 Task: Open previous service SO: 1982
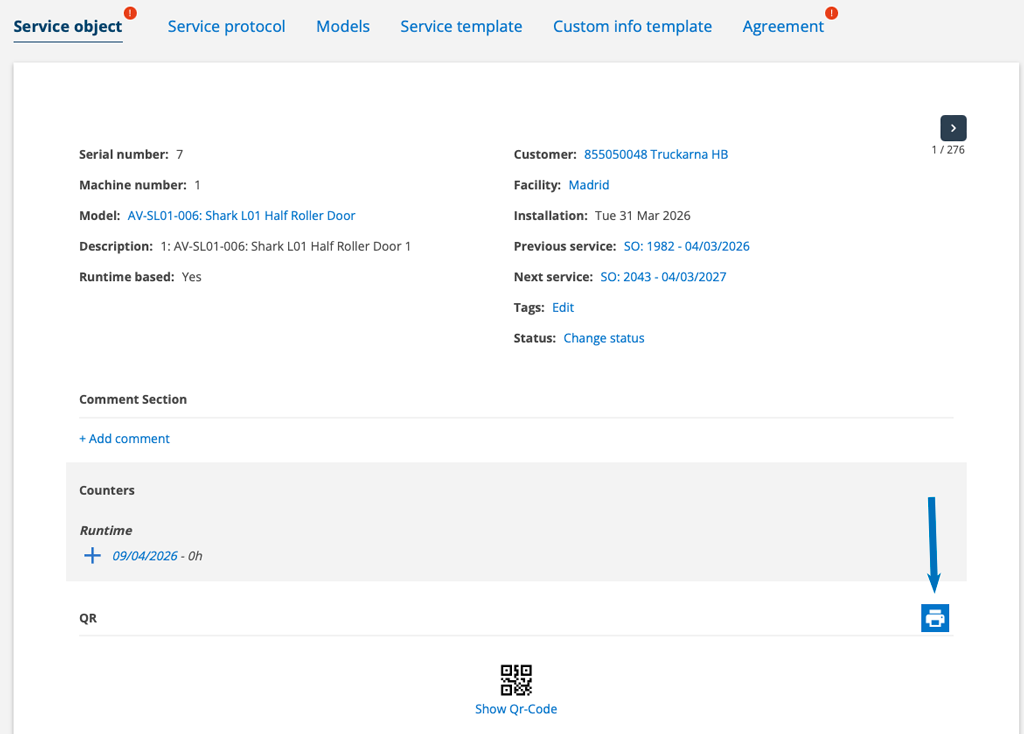[x=686, y=246]
